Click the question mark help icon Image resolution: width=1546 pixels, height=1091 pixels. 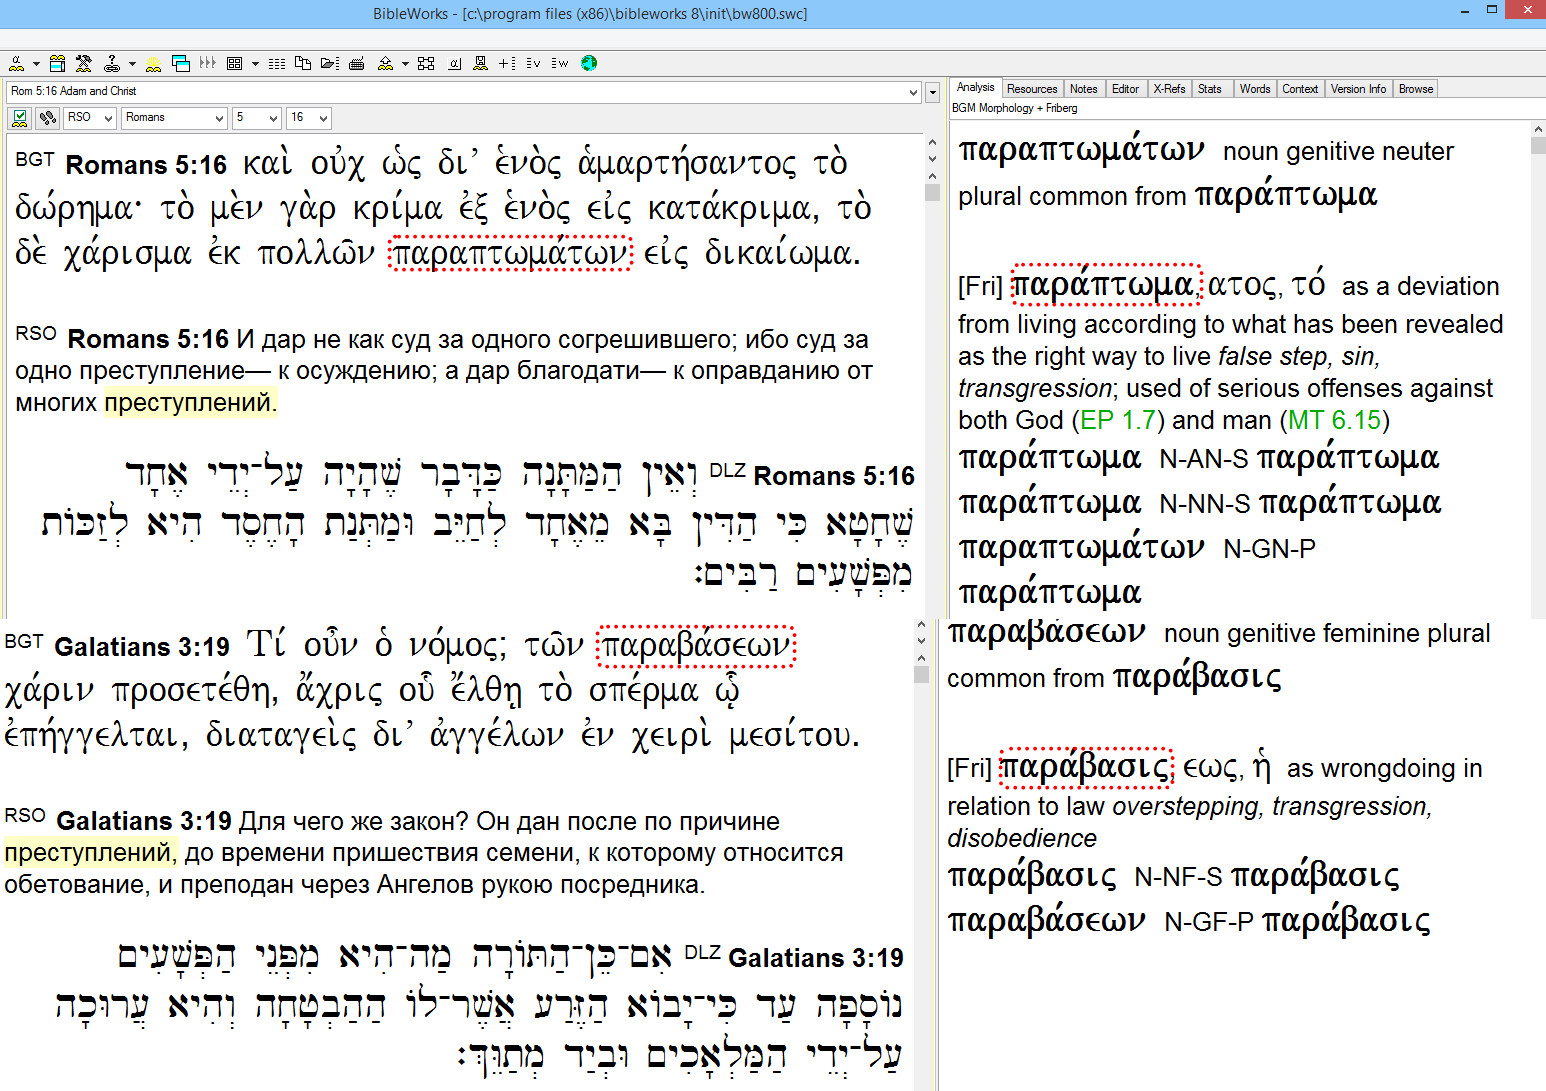[x=112, y=63]
